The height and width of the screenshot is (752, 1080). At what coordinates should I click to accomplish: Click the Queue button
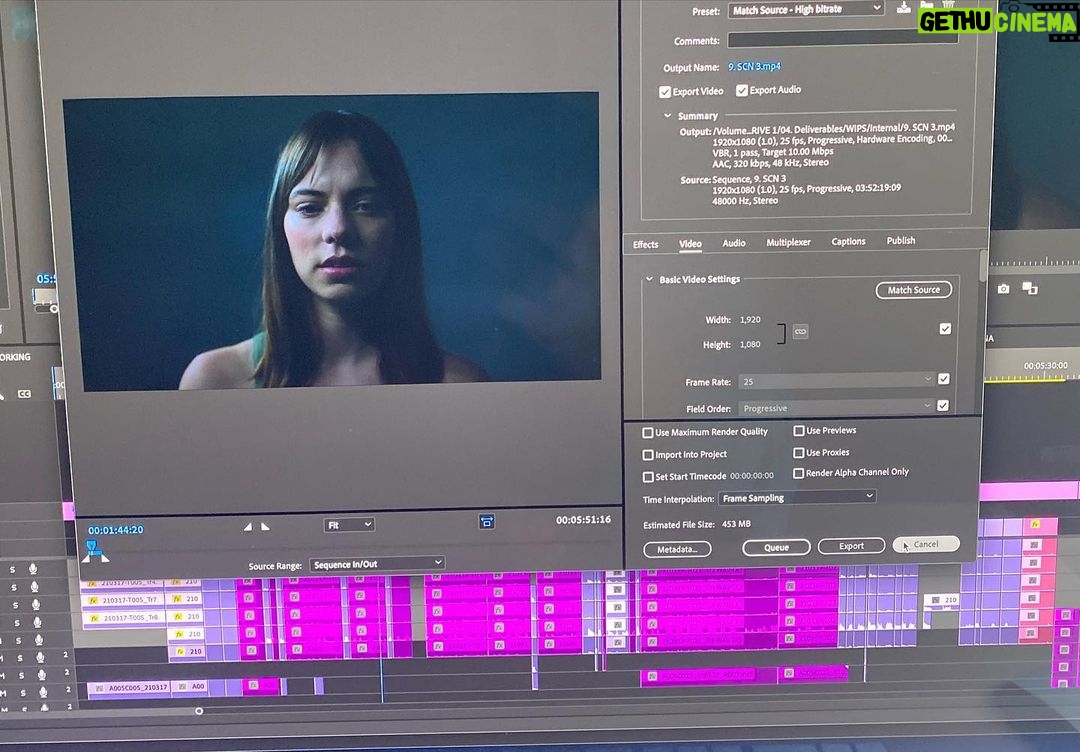point(776,547)
